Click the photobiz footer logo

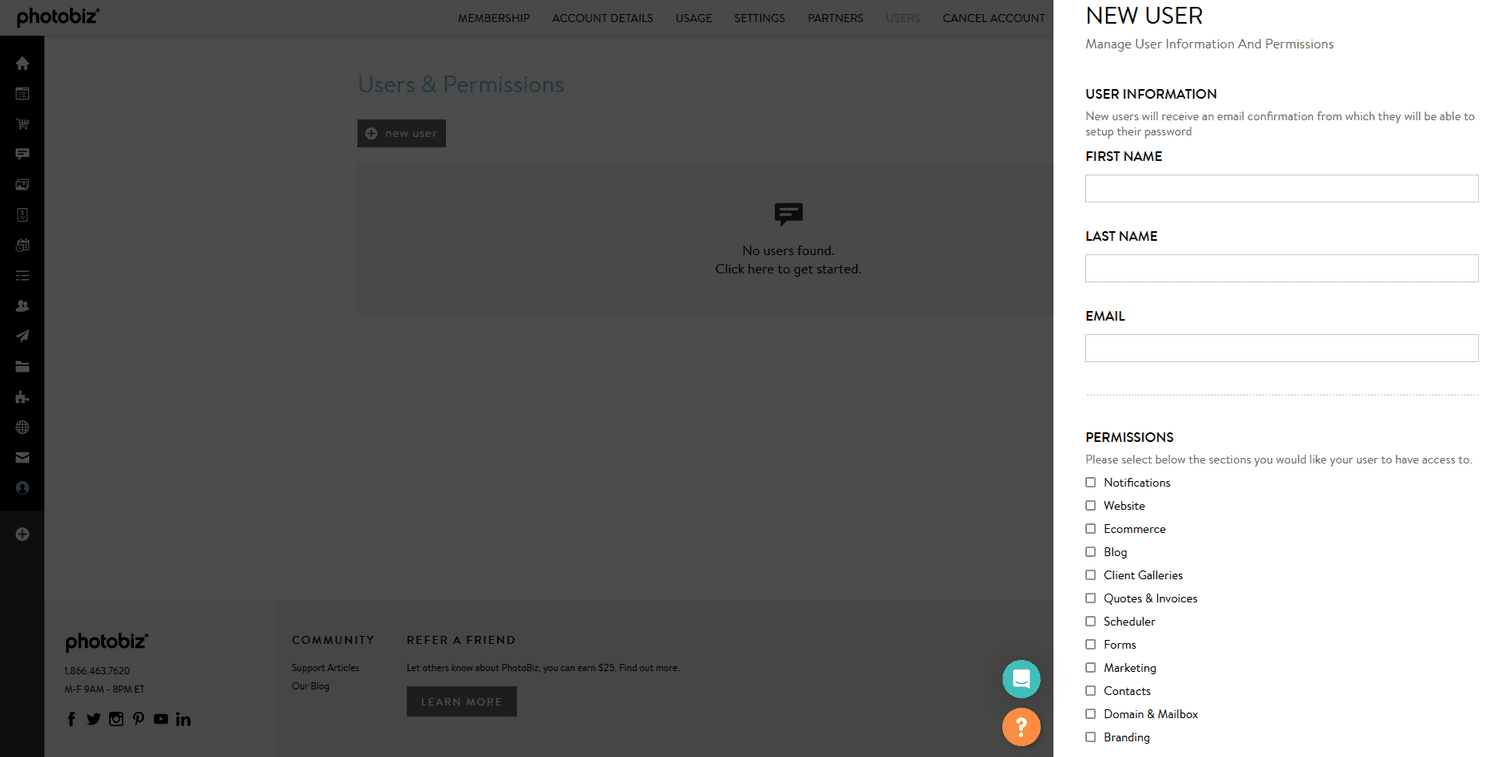click(107, 642)
